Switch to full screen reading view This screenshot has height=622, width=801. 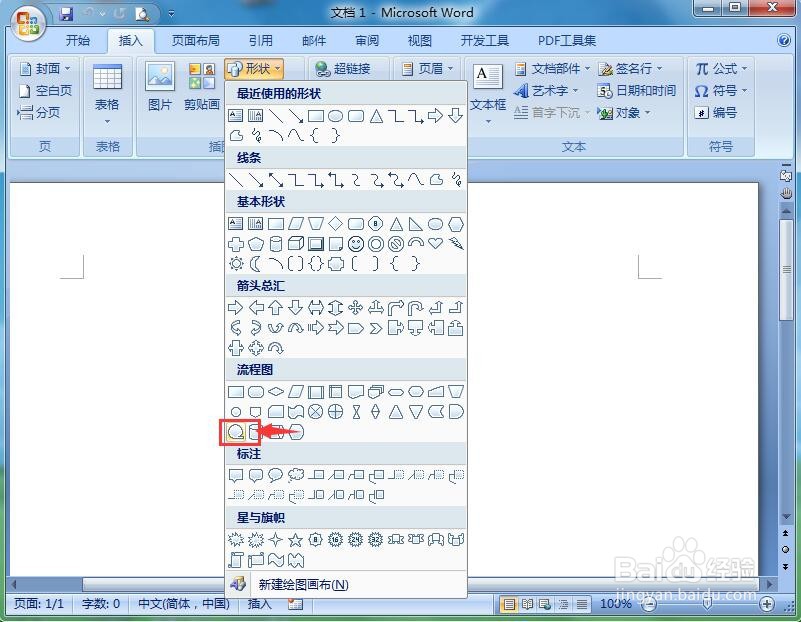click(x=527, y=604)
